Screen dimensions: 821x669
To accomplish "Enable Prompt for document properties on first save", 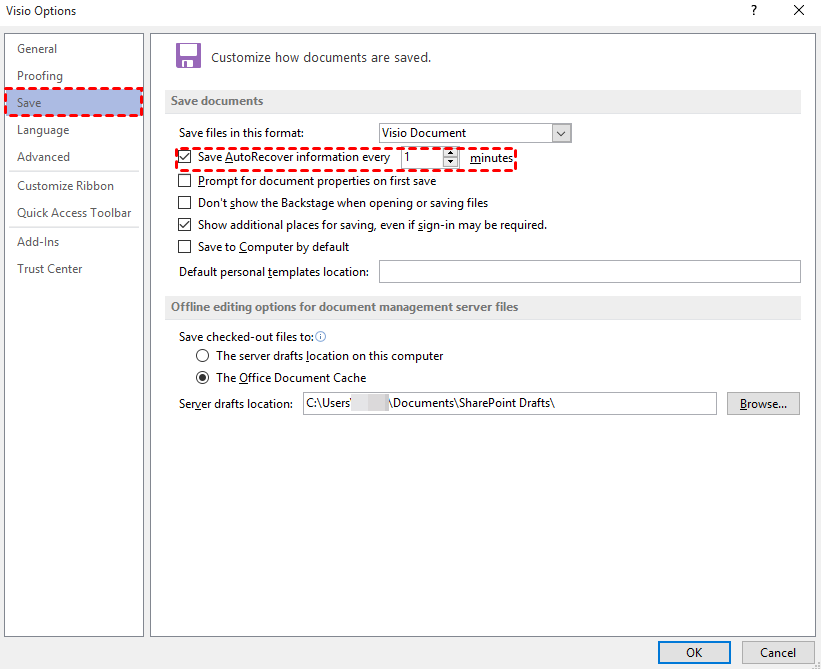I will 184,181.
